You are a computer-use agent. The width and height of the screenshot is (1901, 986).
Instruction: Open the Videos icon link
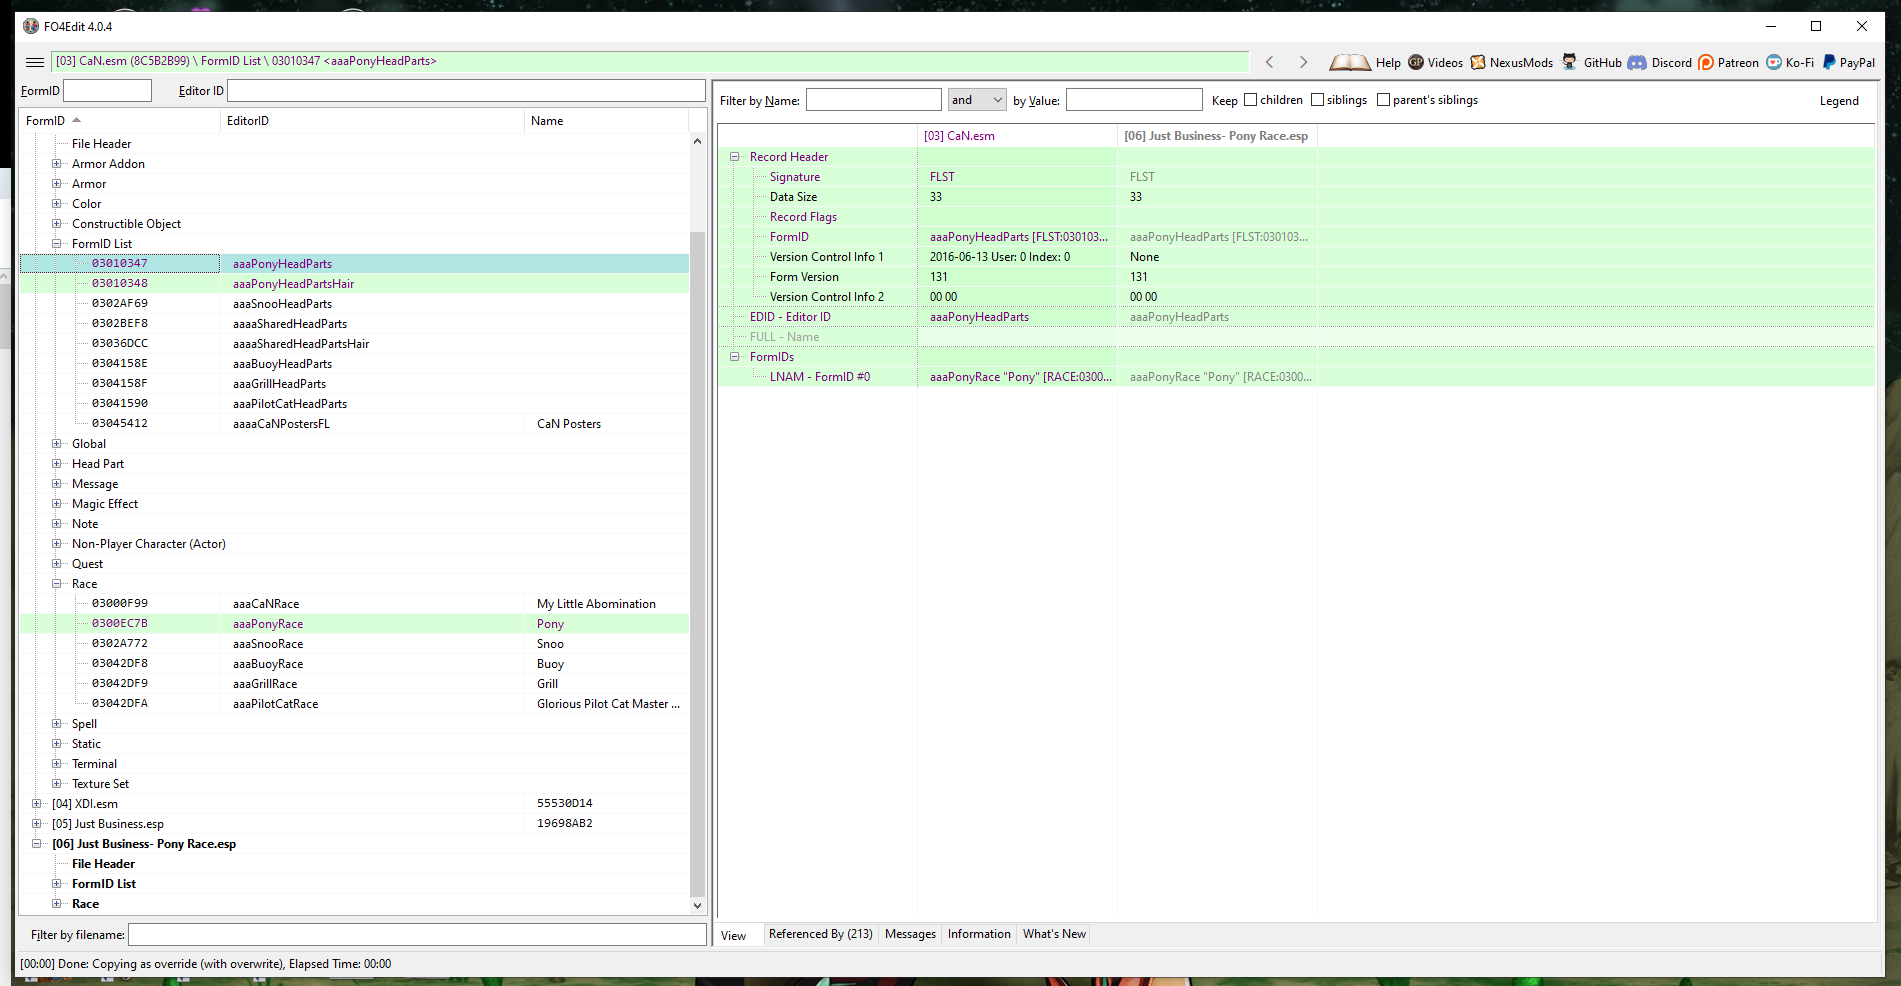coord(1416,62)
